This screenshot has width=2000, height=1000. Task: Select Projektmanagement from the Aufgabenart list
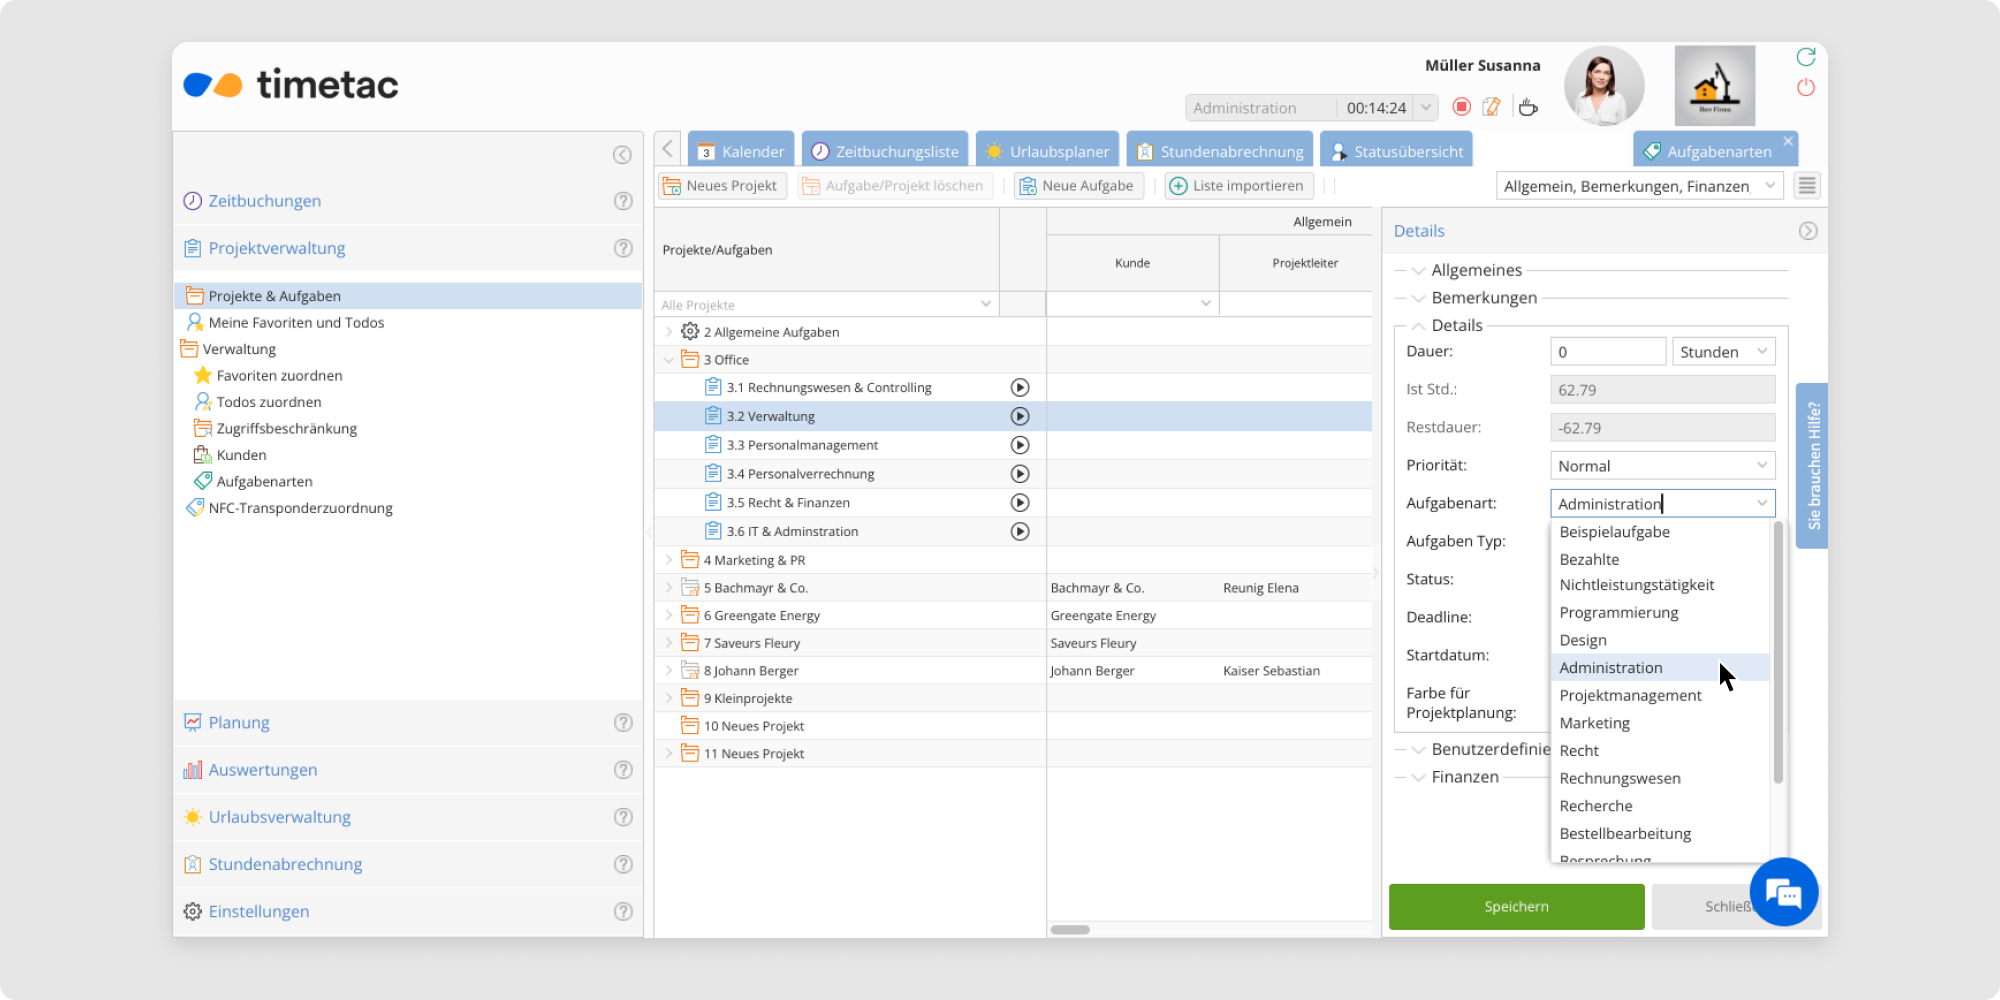coord(1630,696)
